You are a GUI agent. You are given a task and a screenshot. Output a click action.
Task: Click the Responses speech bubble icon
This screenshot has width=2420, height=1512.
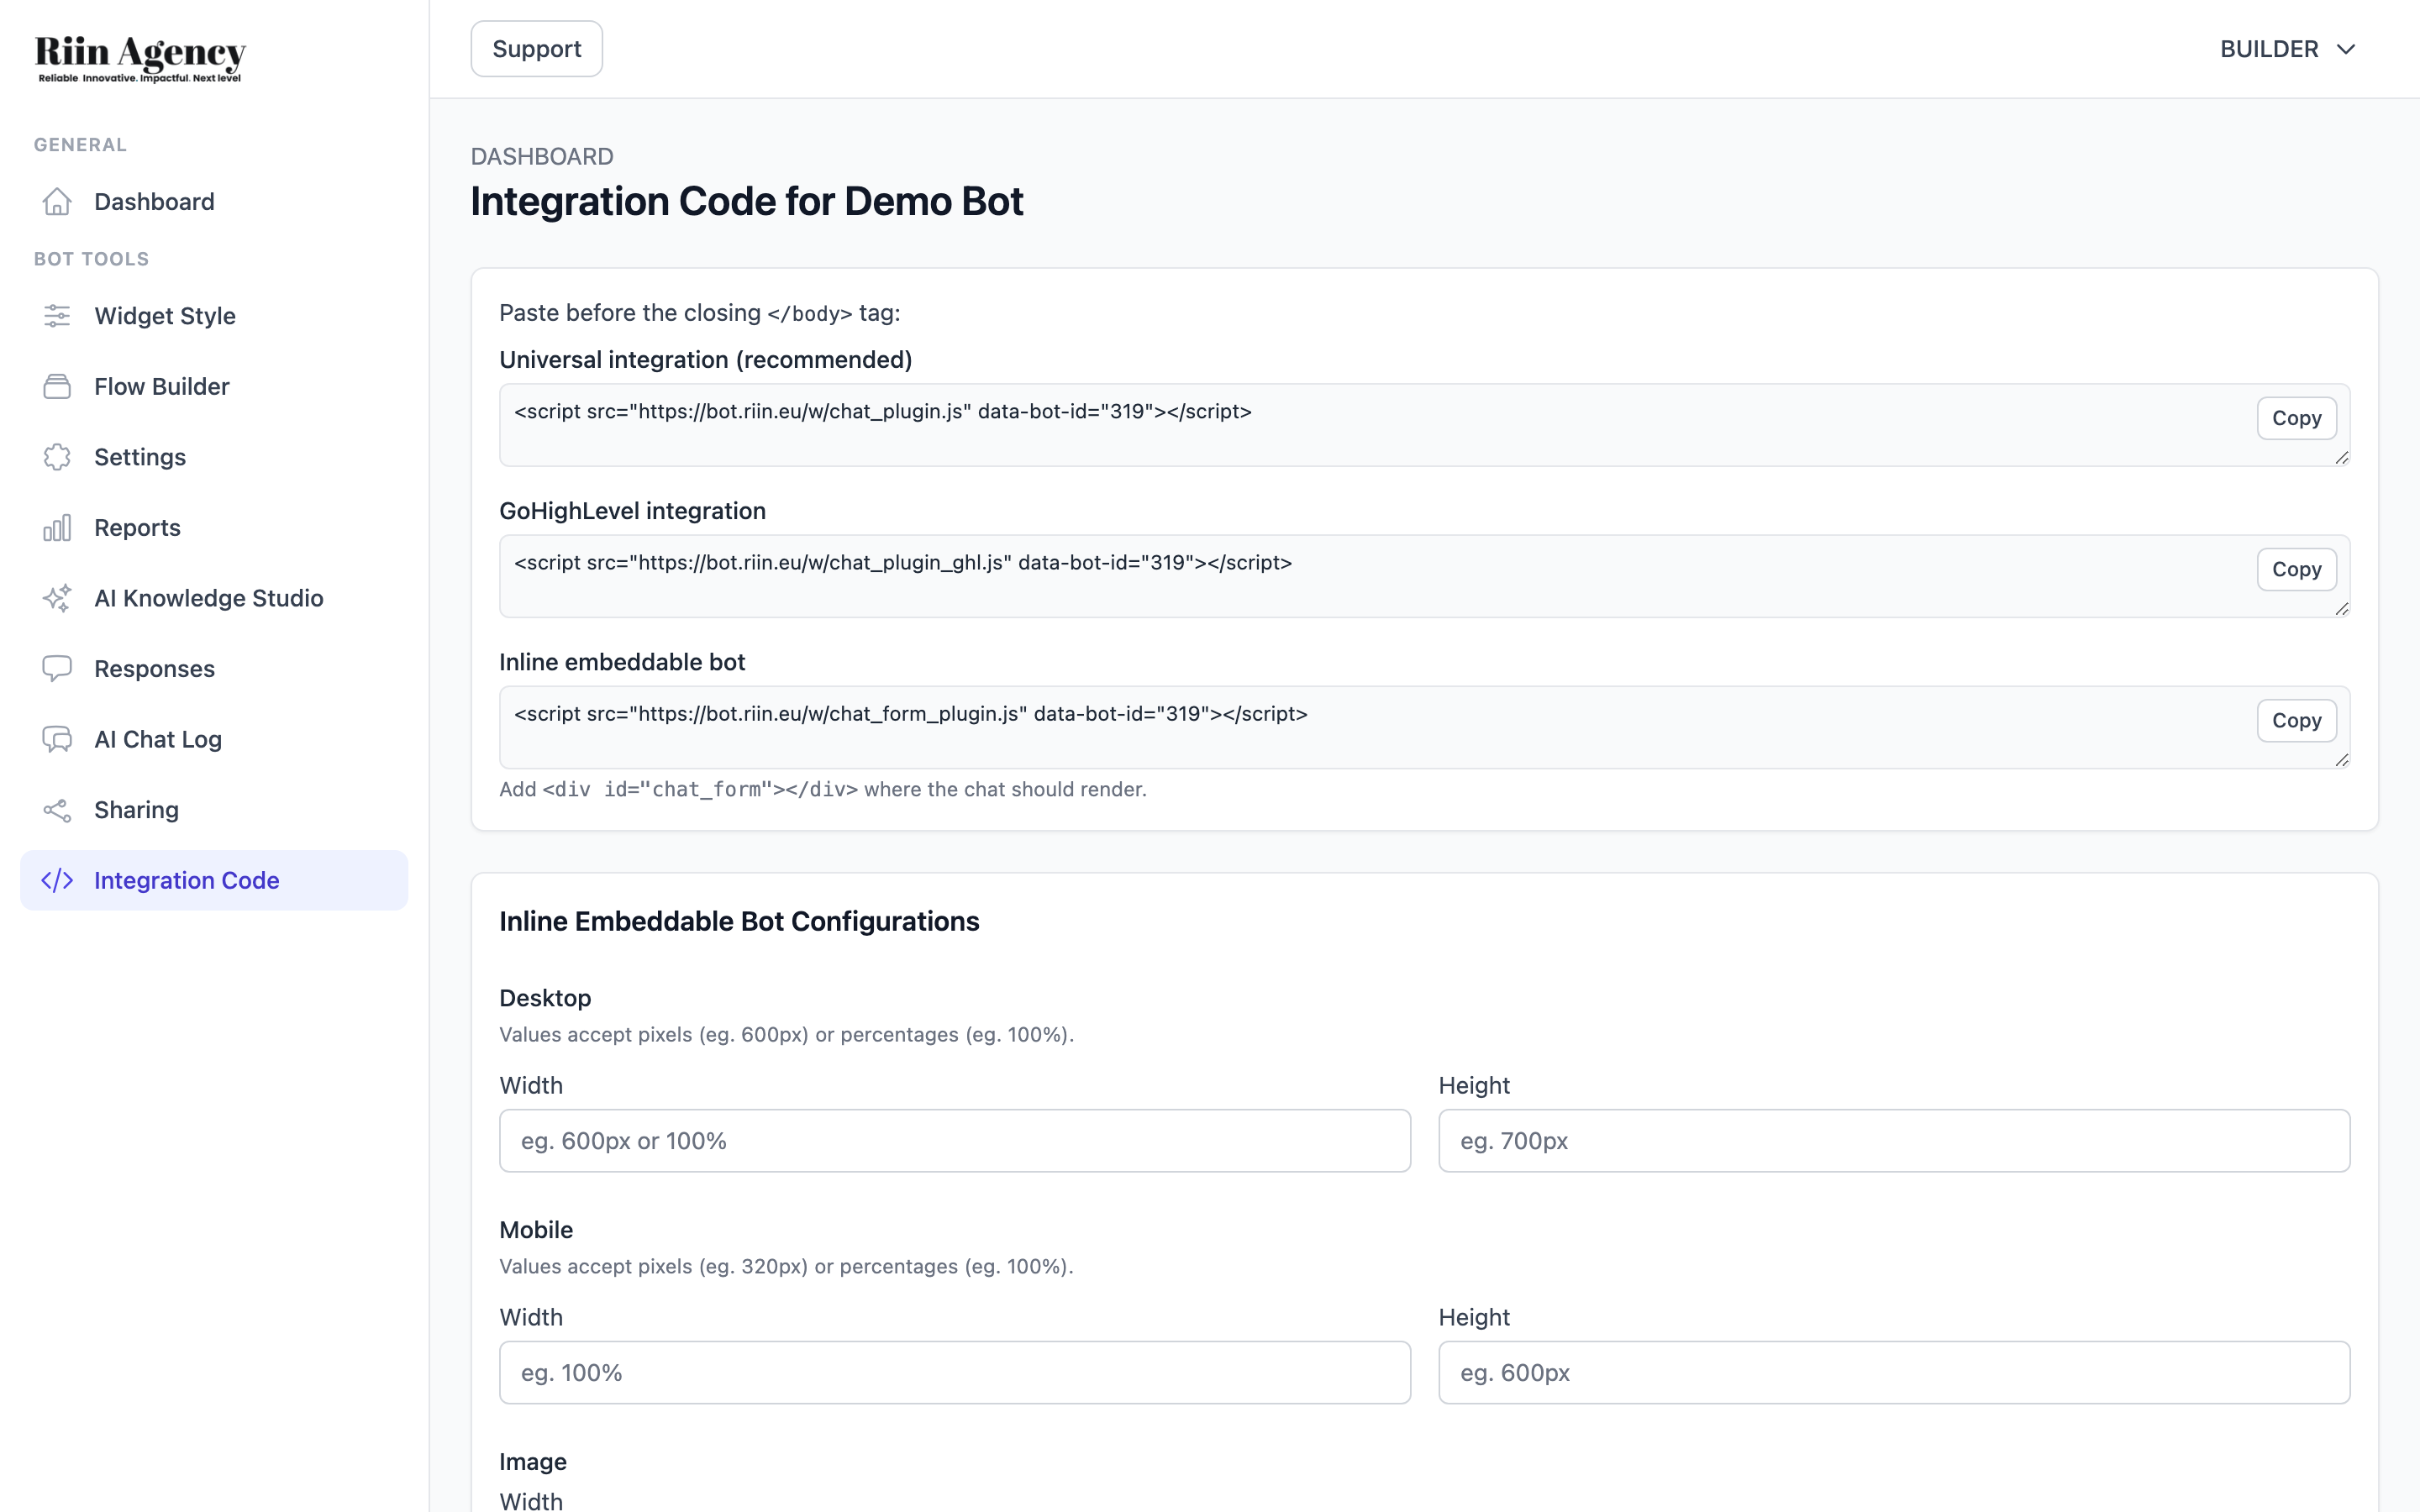pos(57,669)
